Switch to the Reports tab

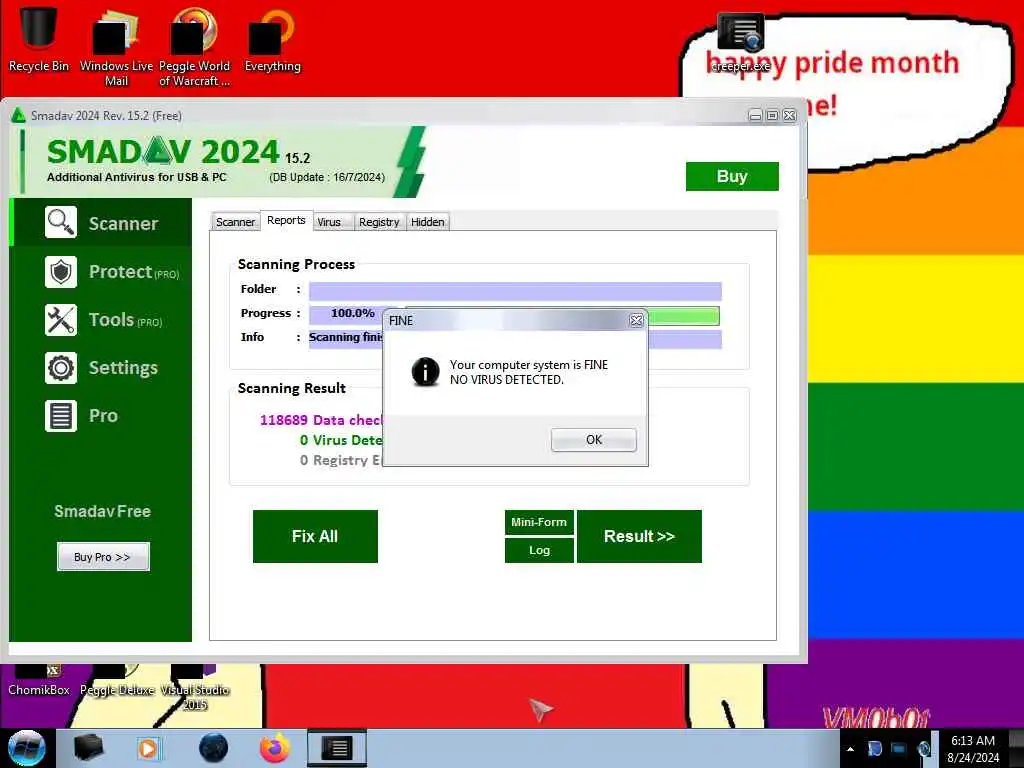[286, 220]
